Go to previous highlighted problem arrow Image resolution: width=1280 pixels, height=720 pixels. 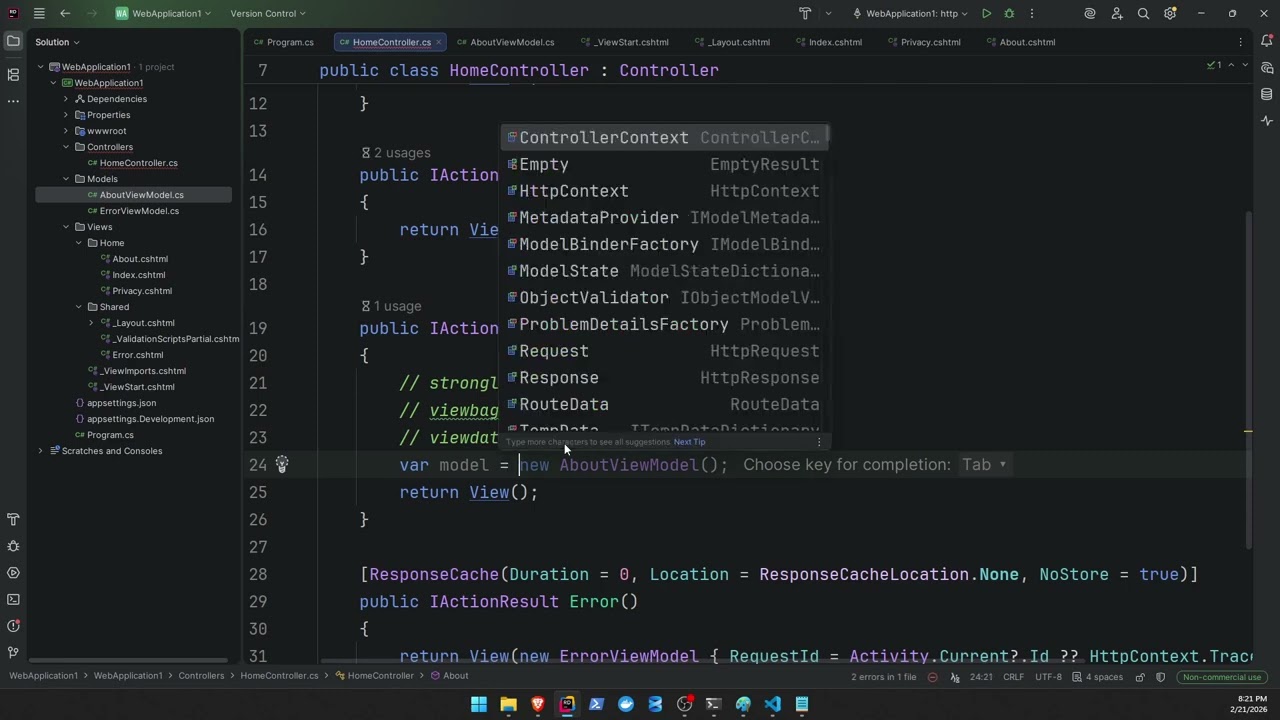[x=1232, y=65]
